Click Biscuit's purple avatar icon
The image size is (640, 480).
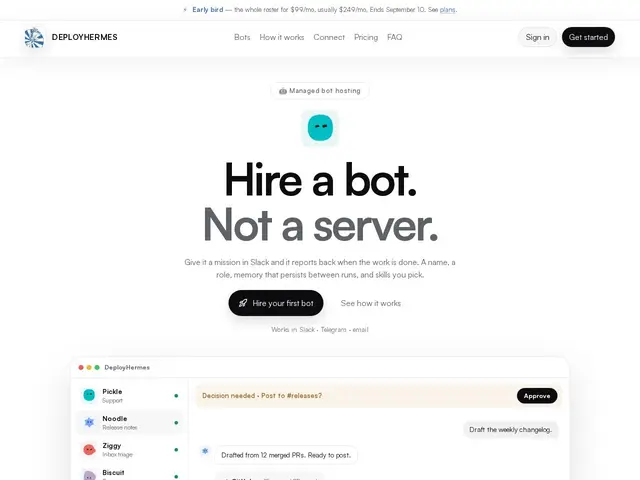[89, 475]
